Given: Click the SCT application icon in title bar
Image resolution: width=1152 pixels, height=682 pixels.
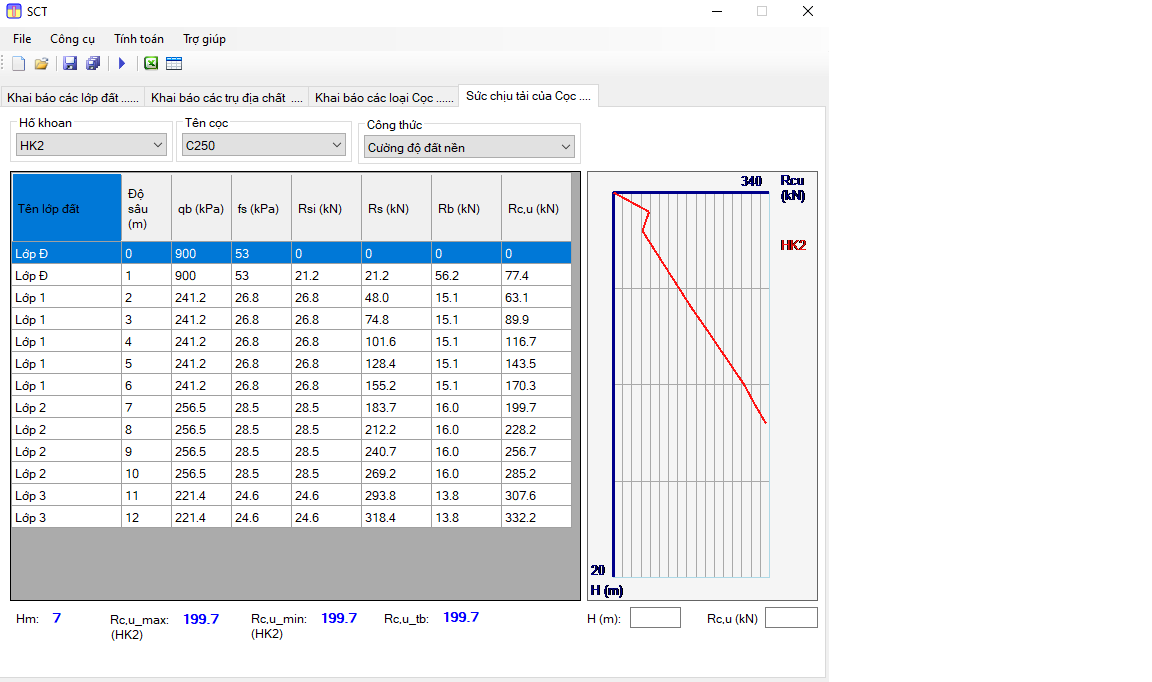Looking at the screenshot, I should [13, 11].
